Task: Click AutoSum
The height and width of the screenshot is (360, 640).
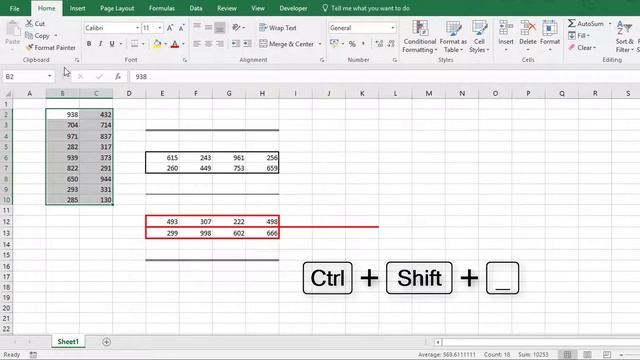Action: pyautogui.click(x=586, y=24)
